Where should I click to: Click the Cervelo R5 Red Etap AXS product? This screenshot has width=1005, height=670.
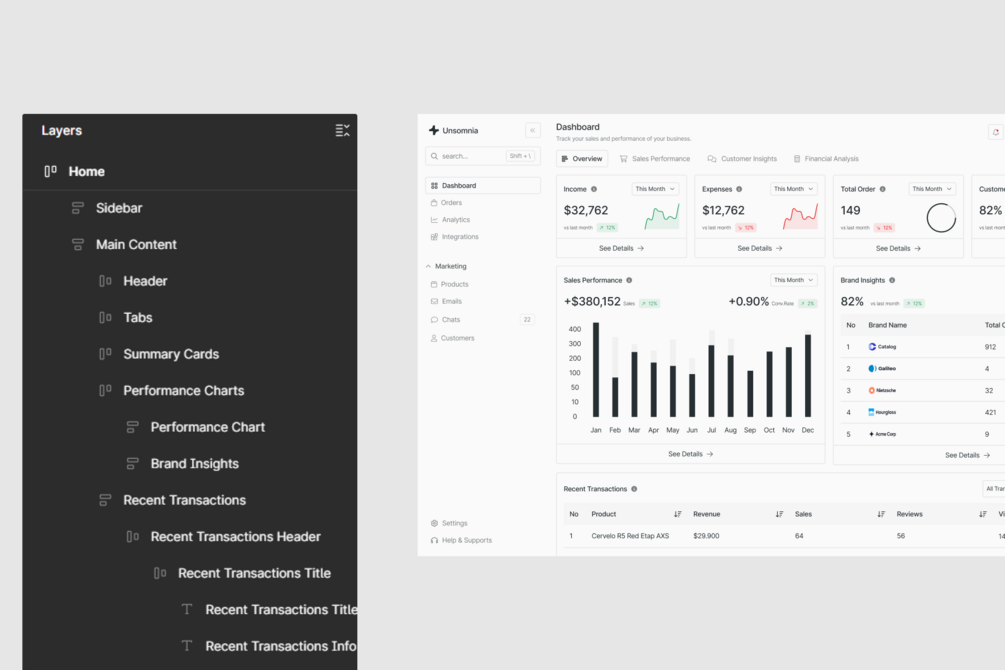point(630,536)
